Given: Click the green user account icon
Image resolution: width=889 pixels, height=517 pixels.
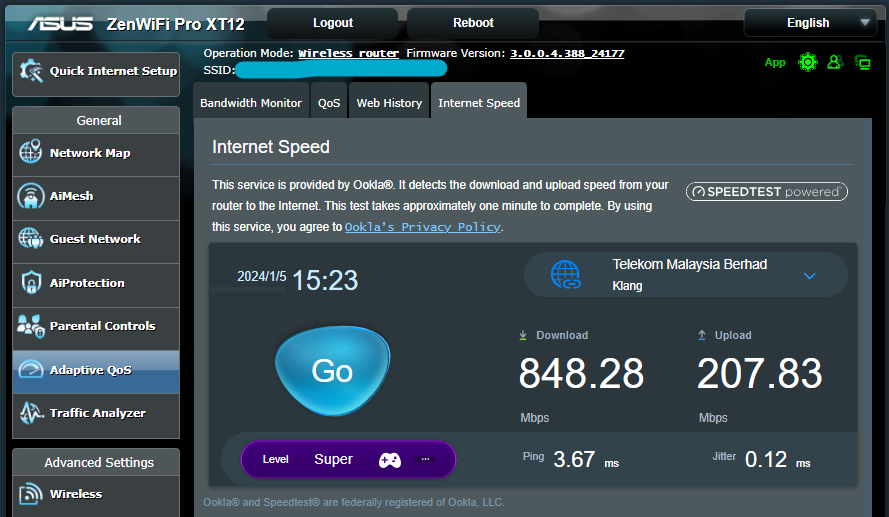Looking at the screenshot, I should [835, 62].
